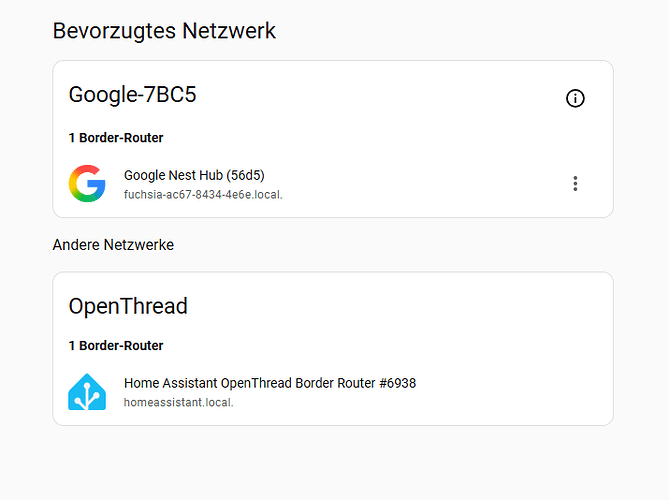
Task: Click the Home Assistant house logo
Action: [87, 392]
